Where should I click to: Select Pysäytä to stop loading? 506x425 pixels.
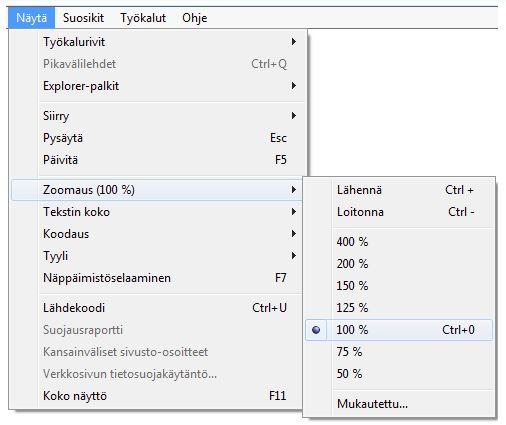(x=157, y=138)
